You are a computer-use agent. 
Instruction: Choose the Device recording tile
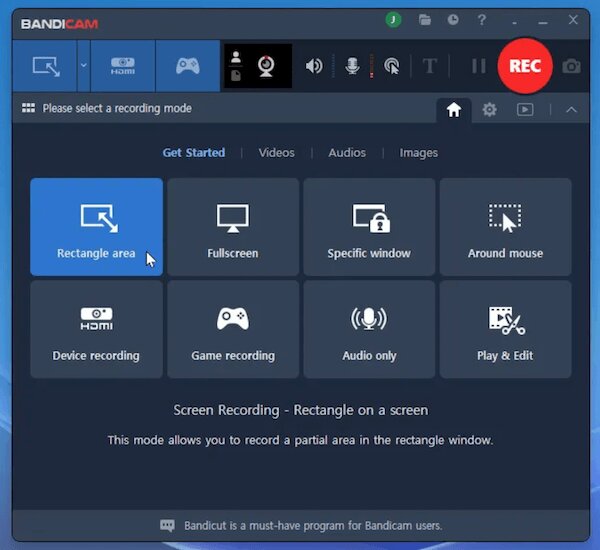pos(96,329)
